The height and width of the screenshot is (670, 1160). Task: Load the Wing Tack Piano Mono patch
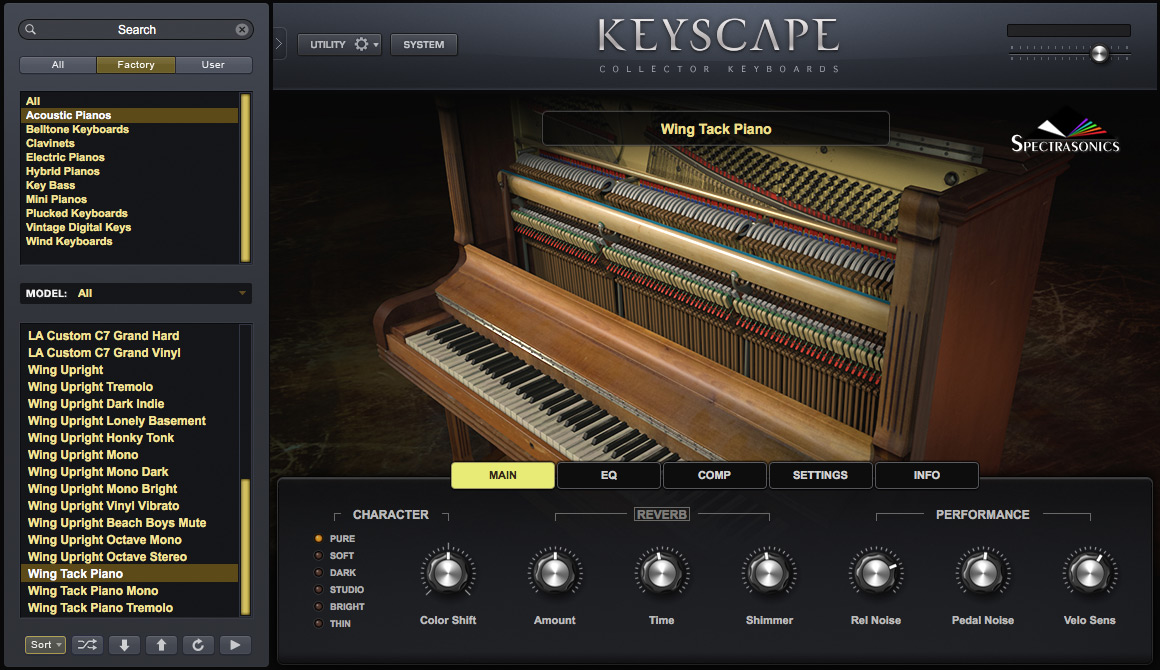pos(129,590)
